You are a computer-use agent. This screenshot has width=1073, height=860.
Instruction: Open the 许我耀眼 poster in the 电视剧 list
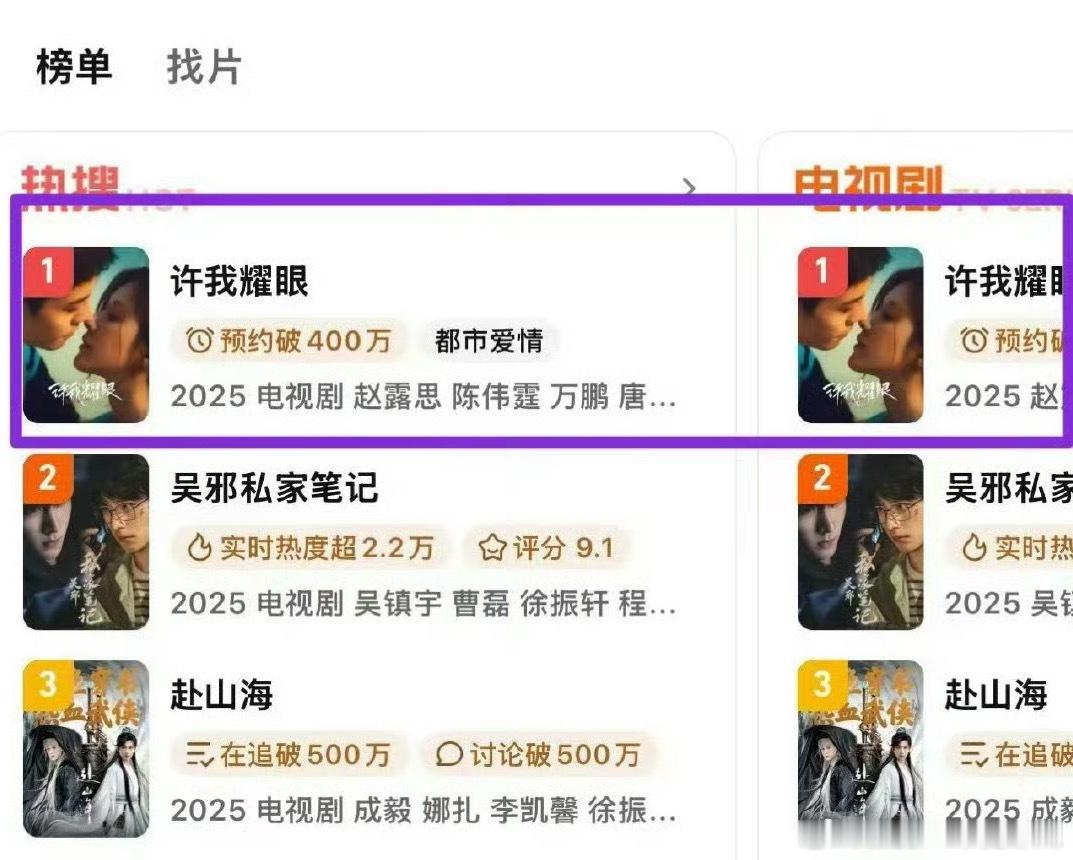point(861,335)
